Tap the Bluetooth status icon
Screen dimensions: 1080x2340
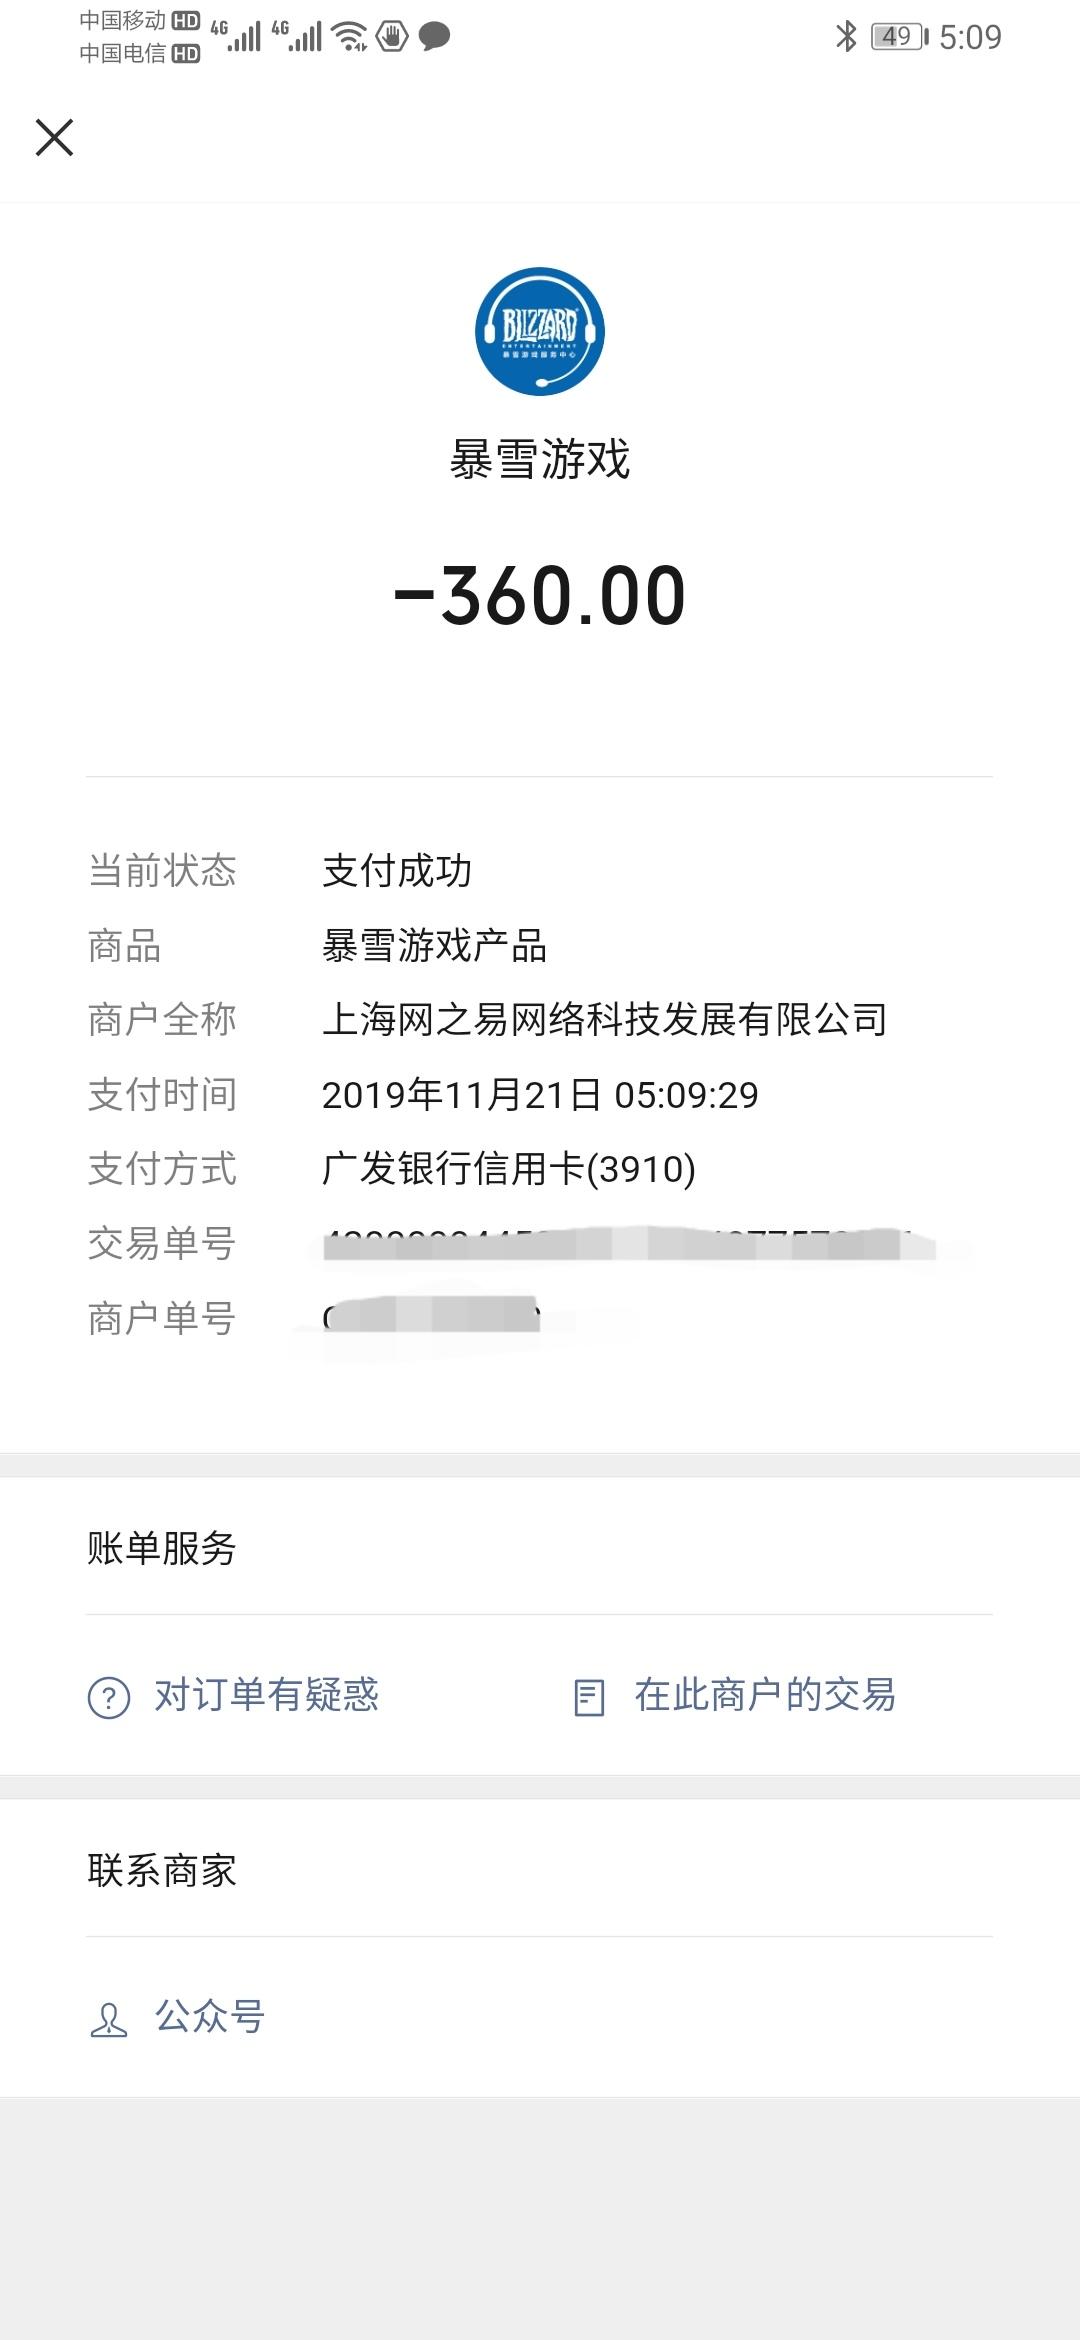point(846,37)
